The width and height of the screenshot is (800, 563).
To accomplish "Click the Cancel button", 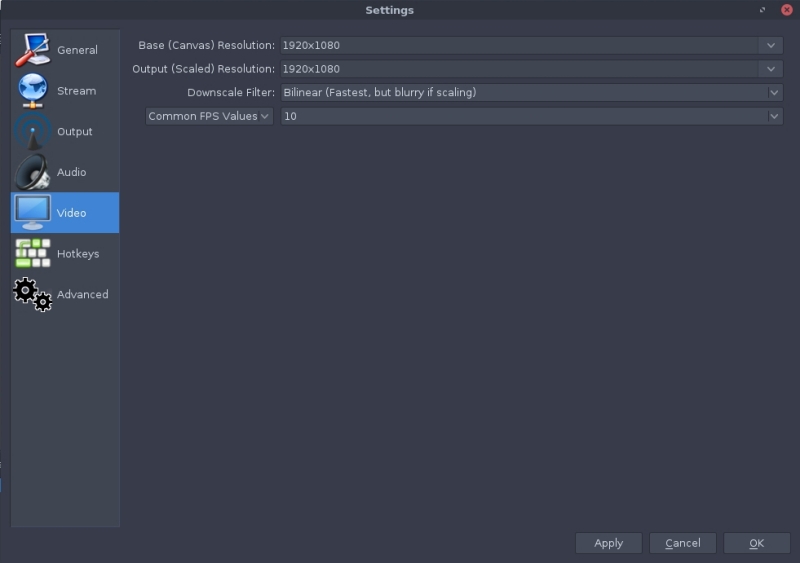I will pyautogui.click(x=682, y=543).
